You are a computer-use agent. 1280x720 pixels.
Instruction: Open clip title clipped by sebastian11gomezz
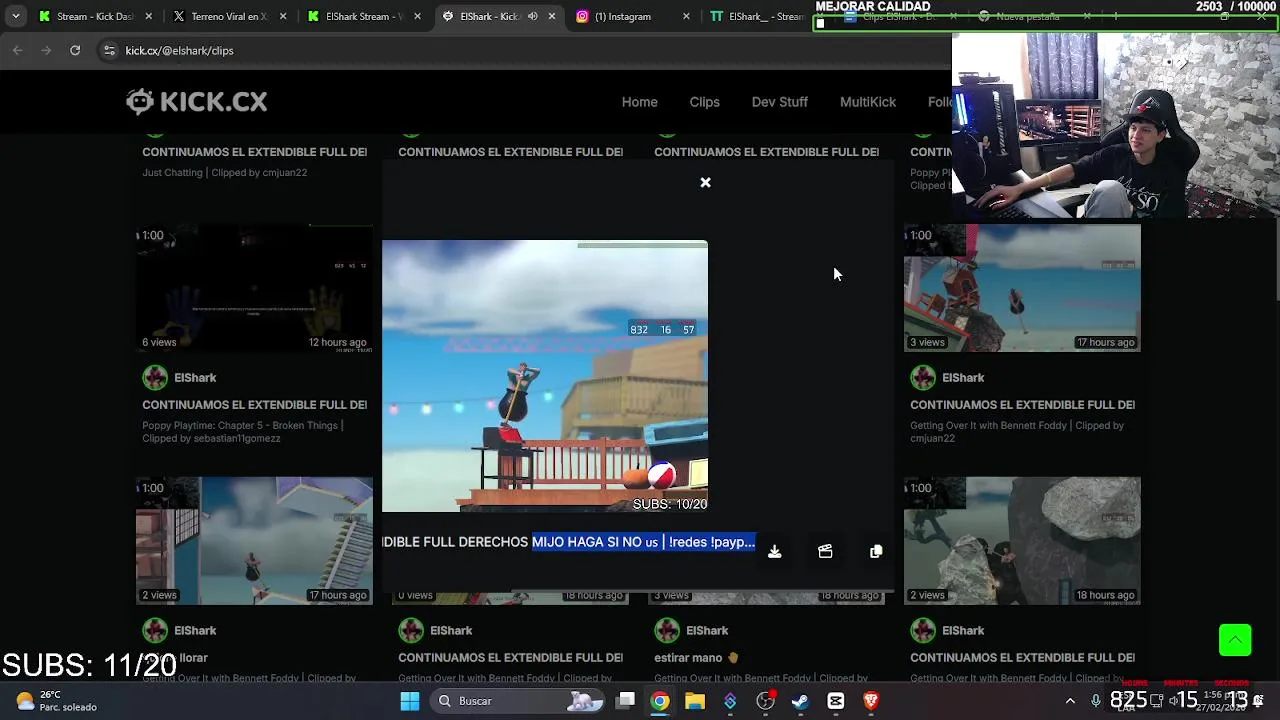coord(254,405)
